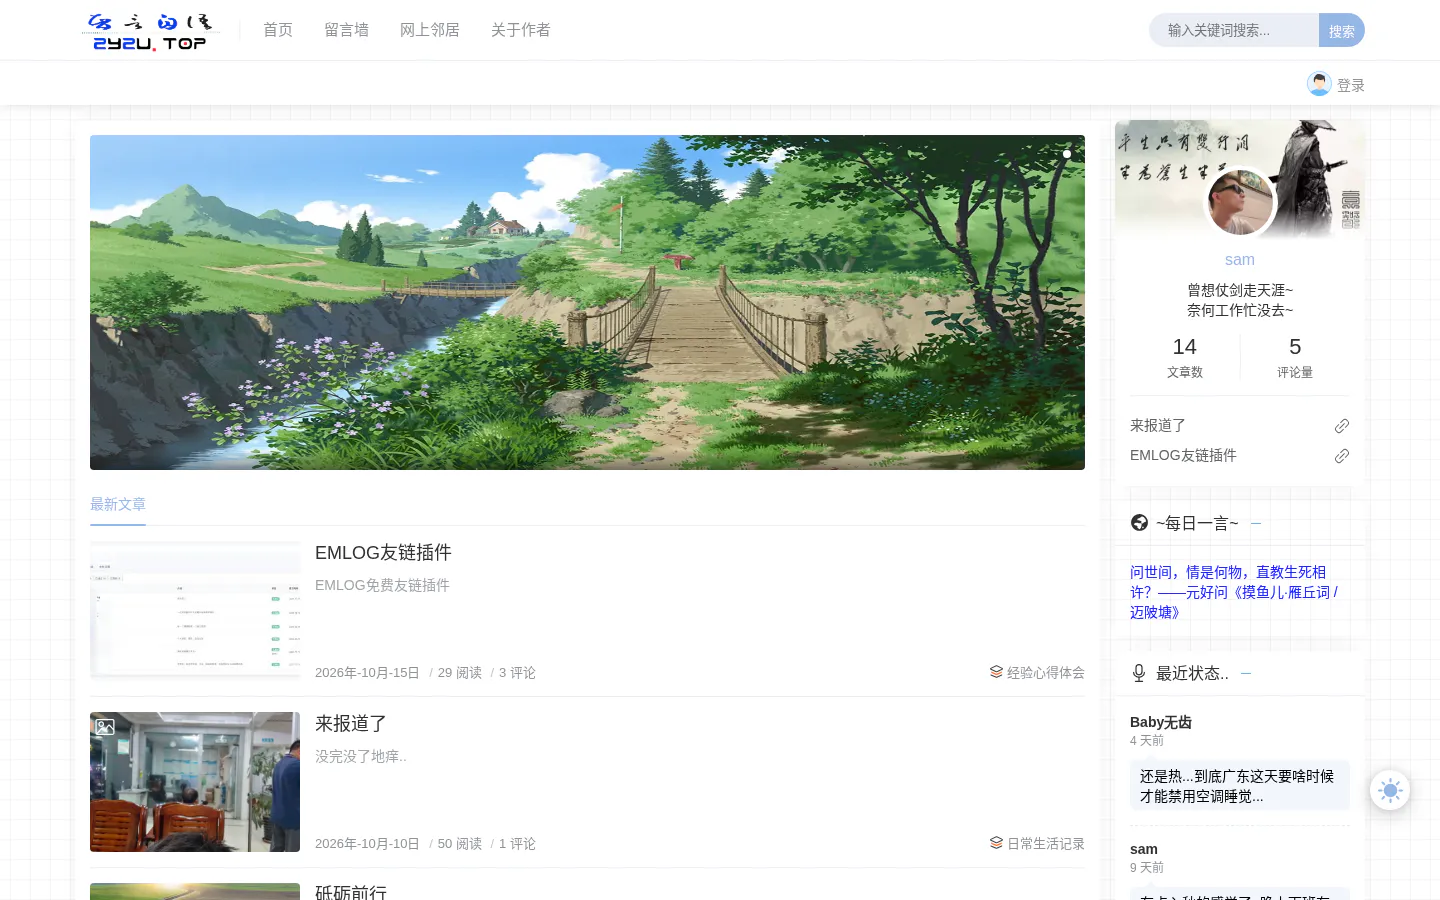Open the EMLOG友链插件 article title
The image size is (1440, 900).
coord(383,553)
